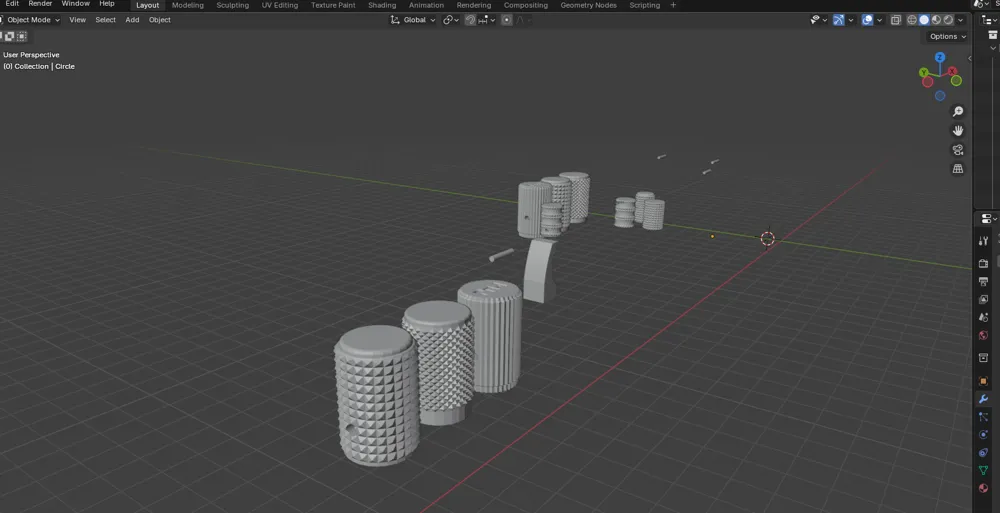Screen dimensions: 1000x513
Task: Switch to solid viewport shading
Action: click(924, 20)
